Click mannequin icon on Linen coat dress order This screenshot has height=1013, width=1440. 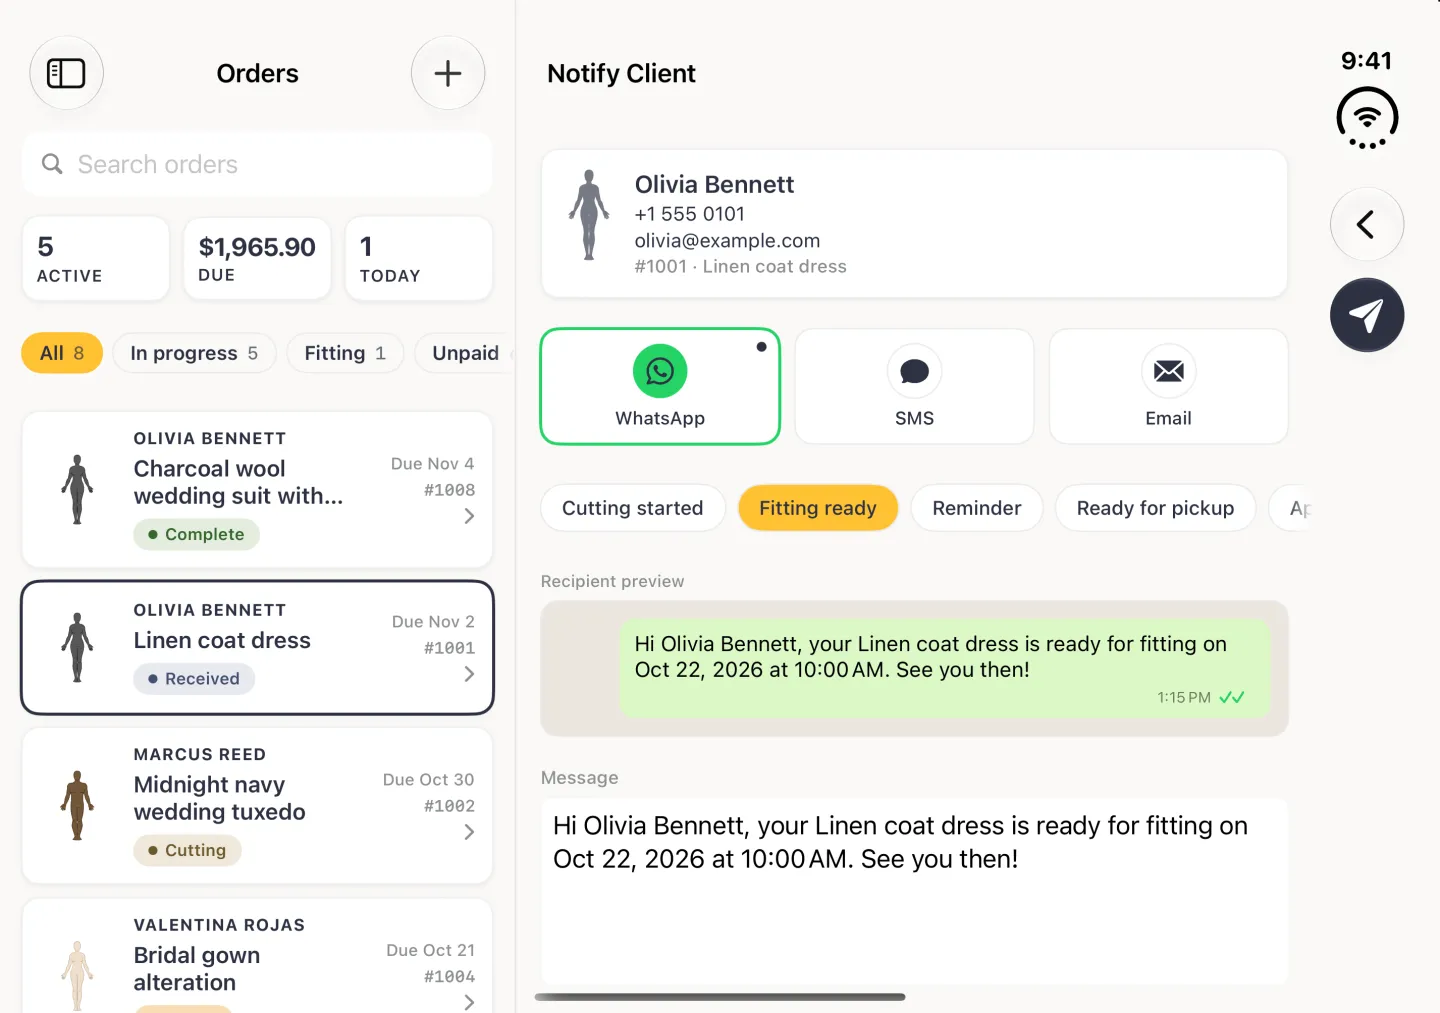click(77, 647)
